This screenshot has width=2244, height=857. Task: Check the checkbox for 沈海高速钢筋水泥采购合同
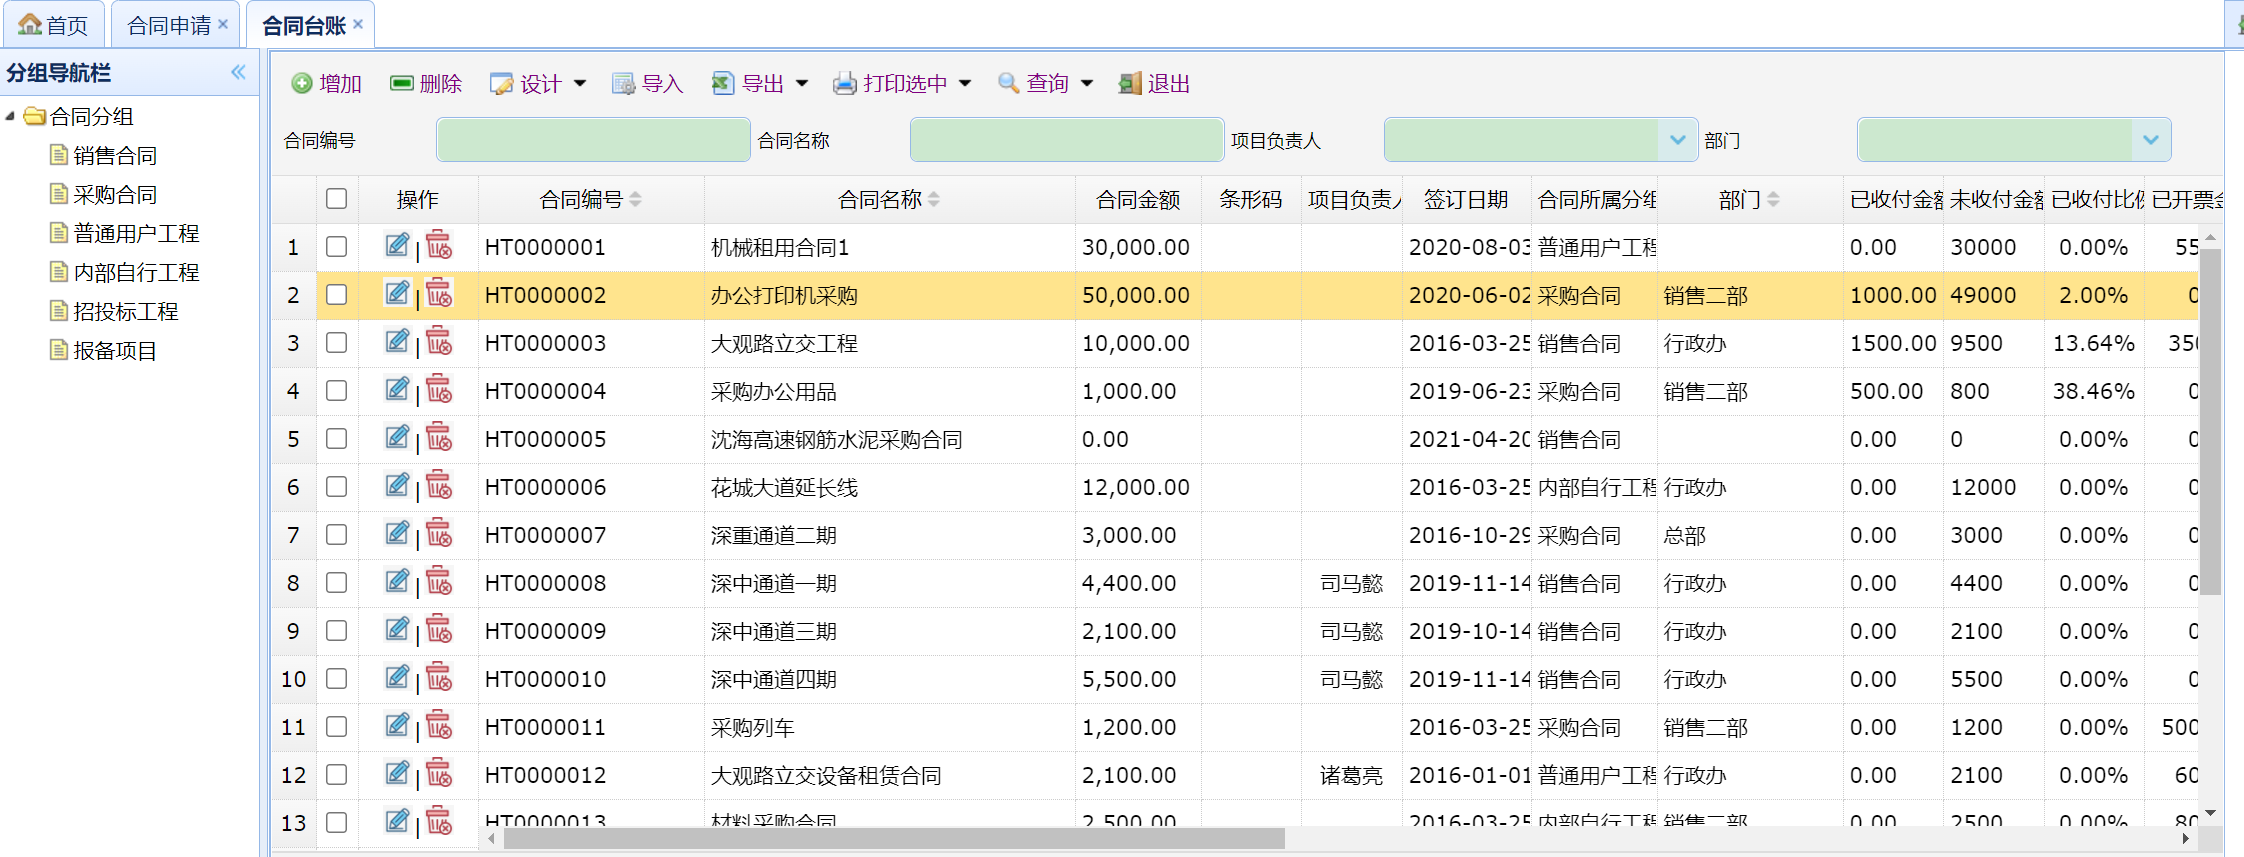coord(337,439)
